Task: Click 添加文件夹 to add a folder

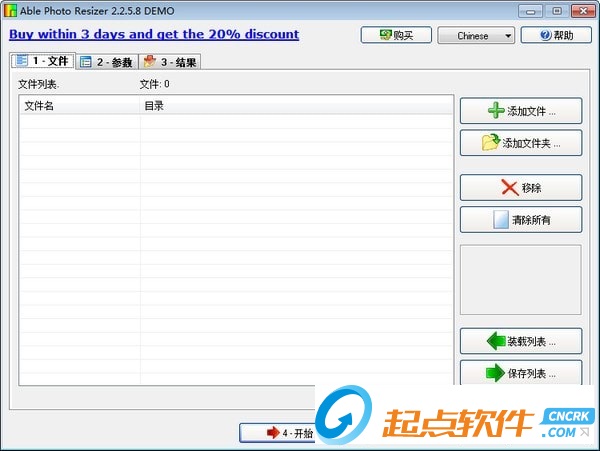Action: pos(521,143)
